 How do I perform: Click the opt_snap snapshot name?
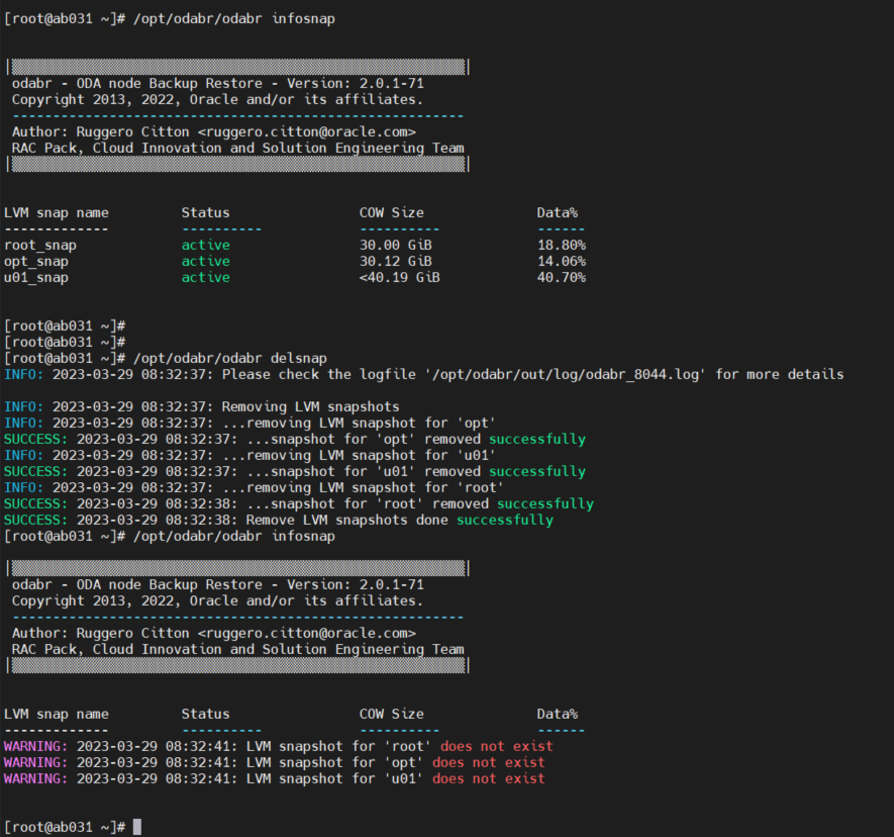pyautogui.click(x=36, y=261)
